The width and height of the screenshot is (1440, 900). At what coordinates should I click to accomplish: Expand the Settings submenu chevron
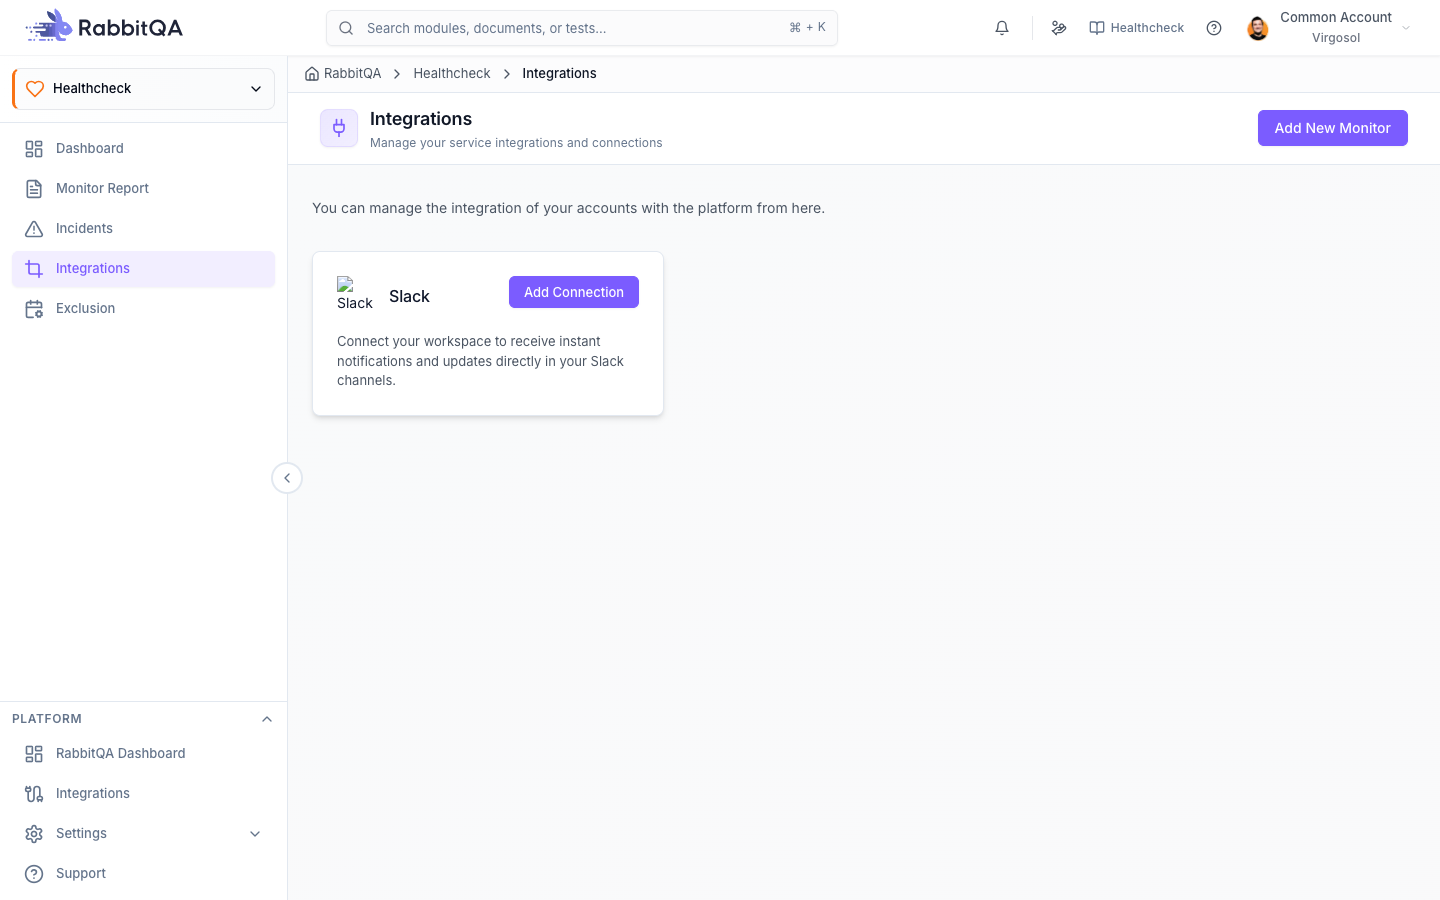255,833
